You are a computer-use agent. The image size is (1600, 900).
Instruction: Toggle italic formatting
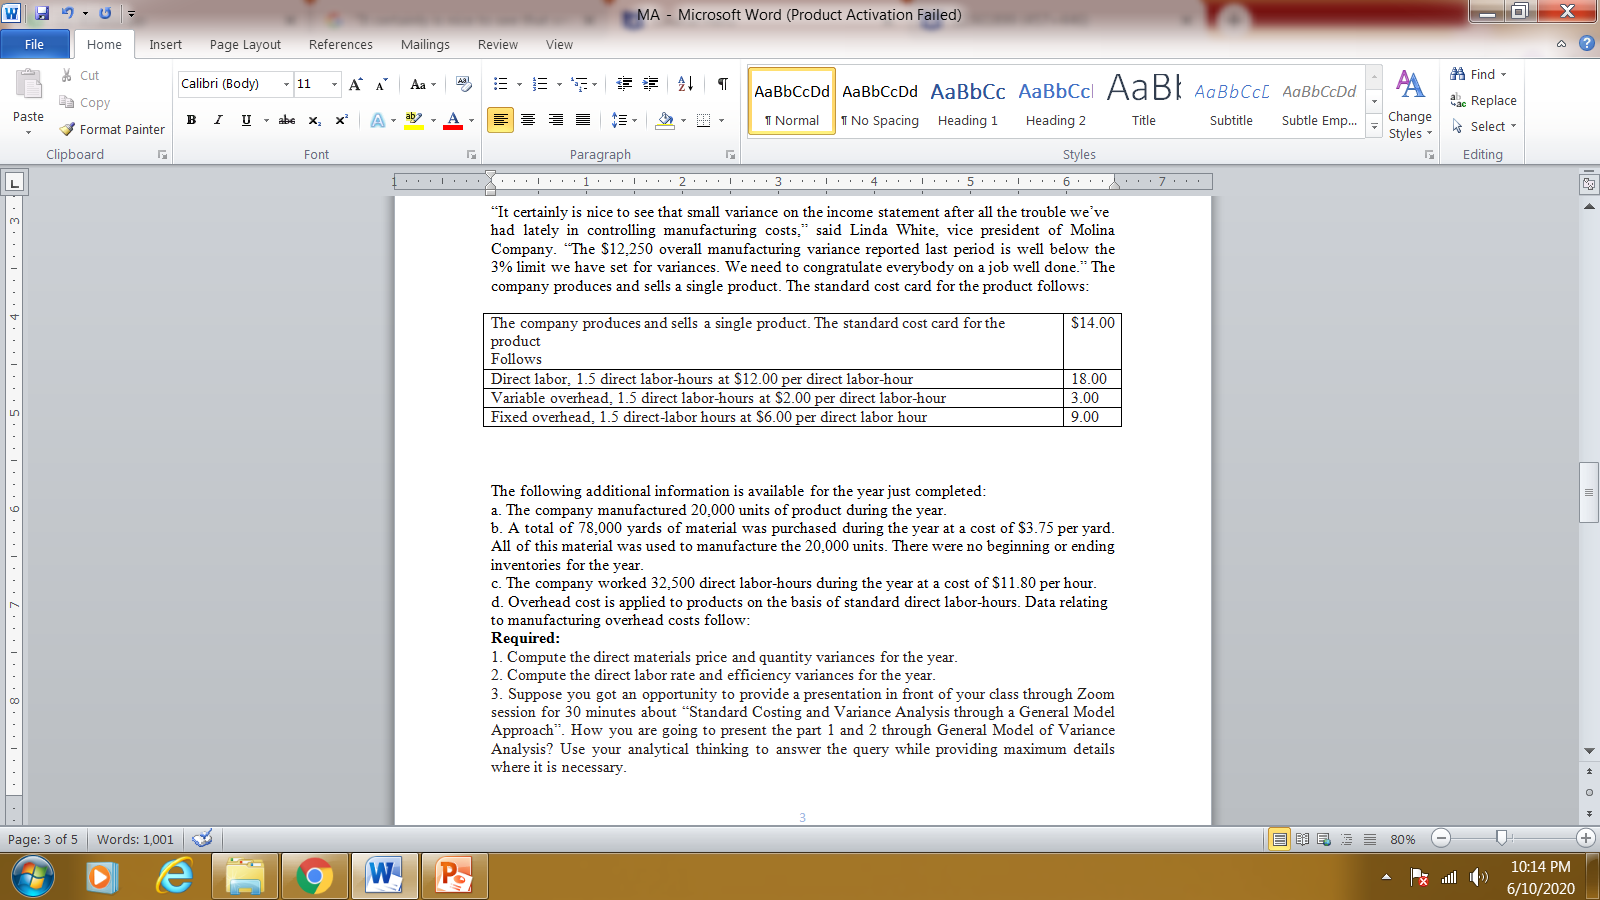[x=217, y=120]
